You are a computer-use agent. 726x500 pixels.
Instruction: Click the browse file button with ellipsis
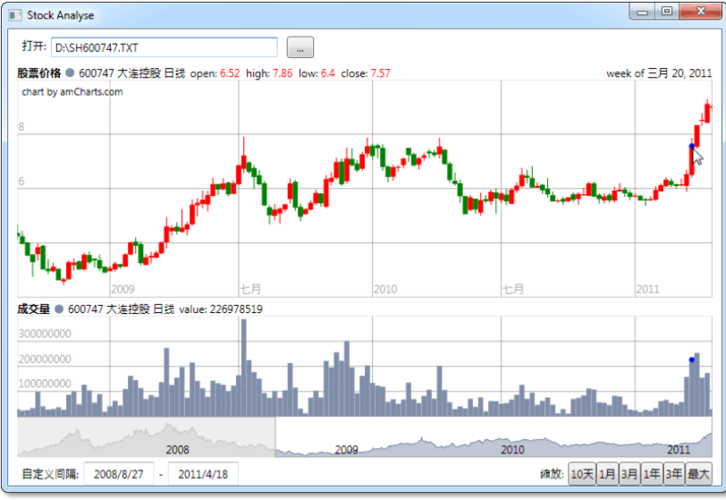click(300, 48)
